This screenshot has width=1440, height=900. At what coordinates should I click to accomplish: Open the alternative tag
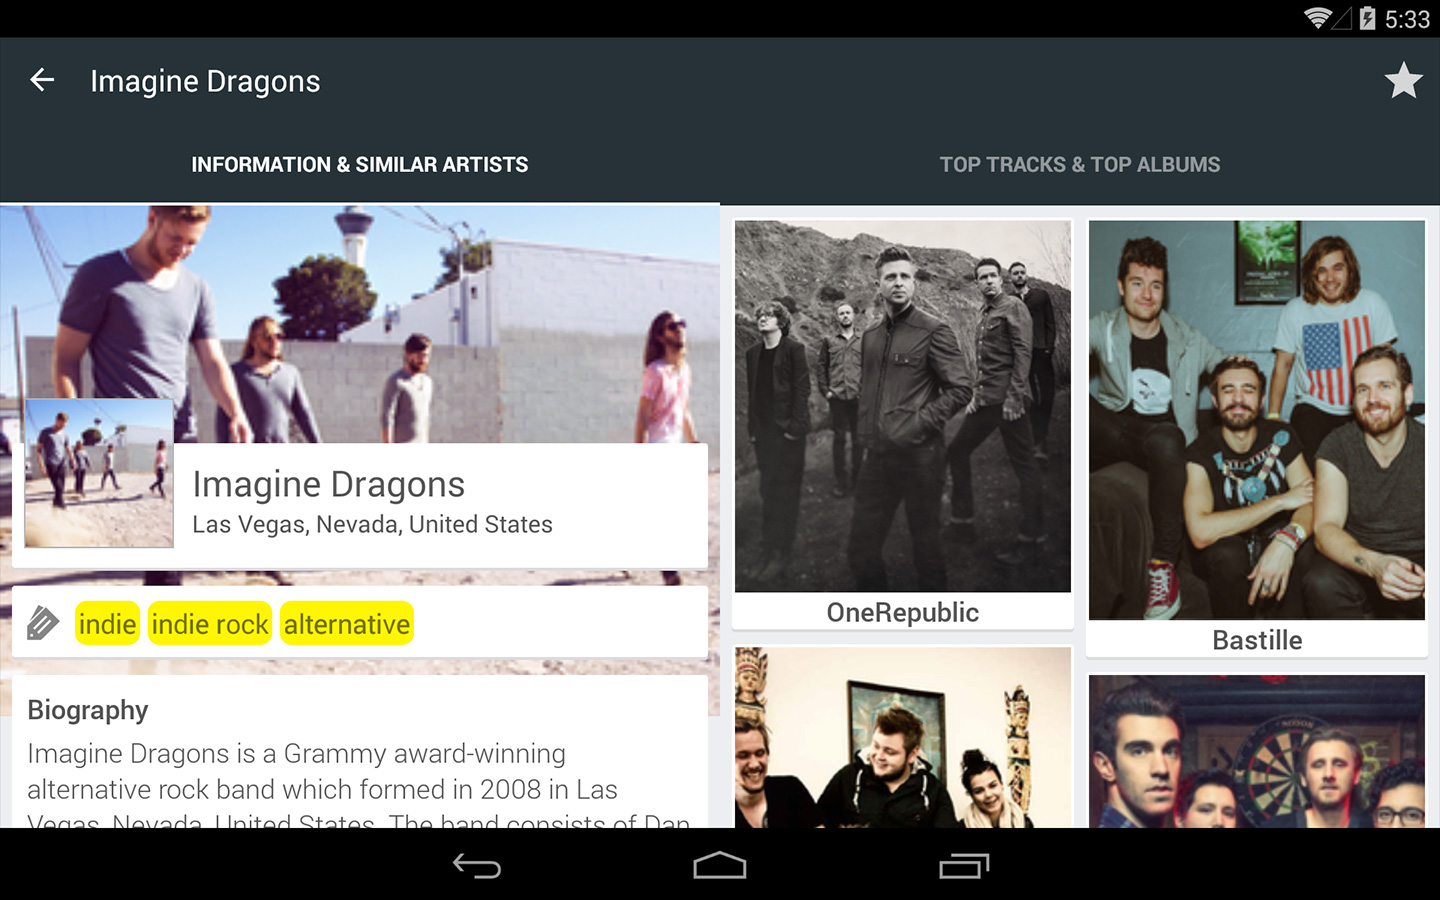[x=347, y=624]
